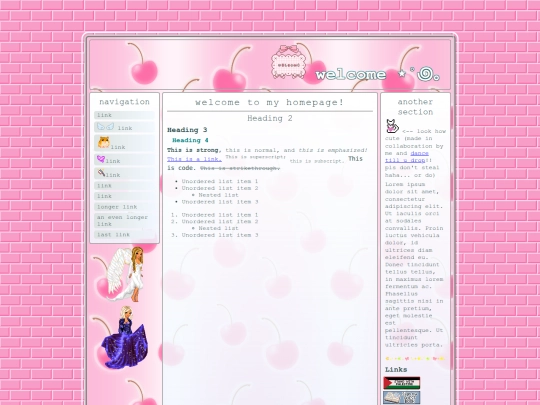Click the teal 'Heading 4' text
Viewport: 540px width, 405px height.
coord(190,140)
